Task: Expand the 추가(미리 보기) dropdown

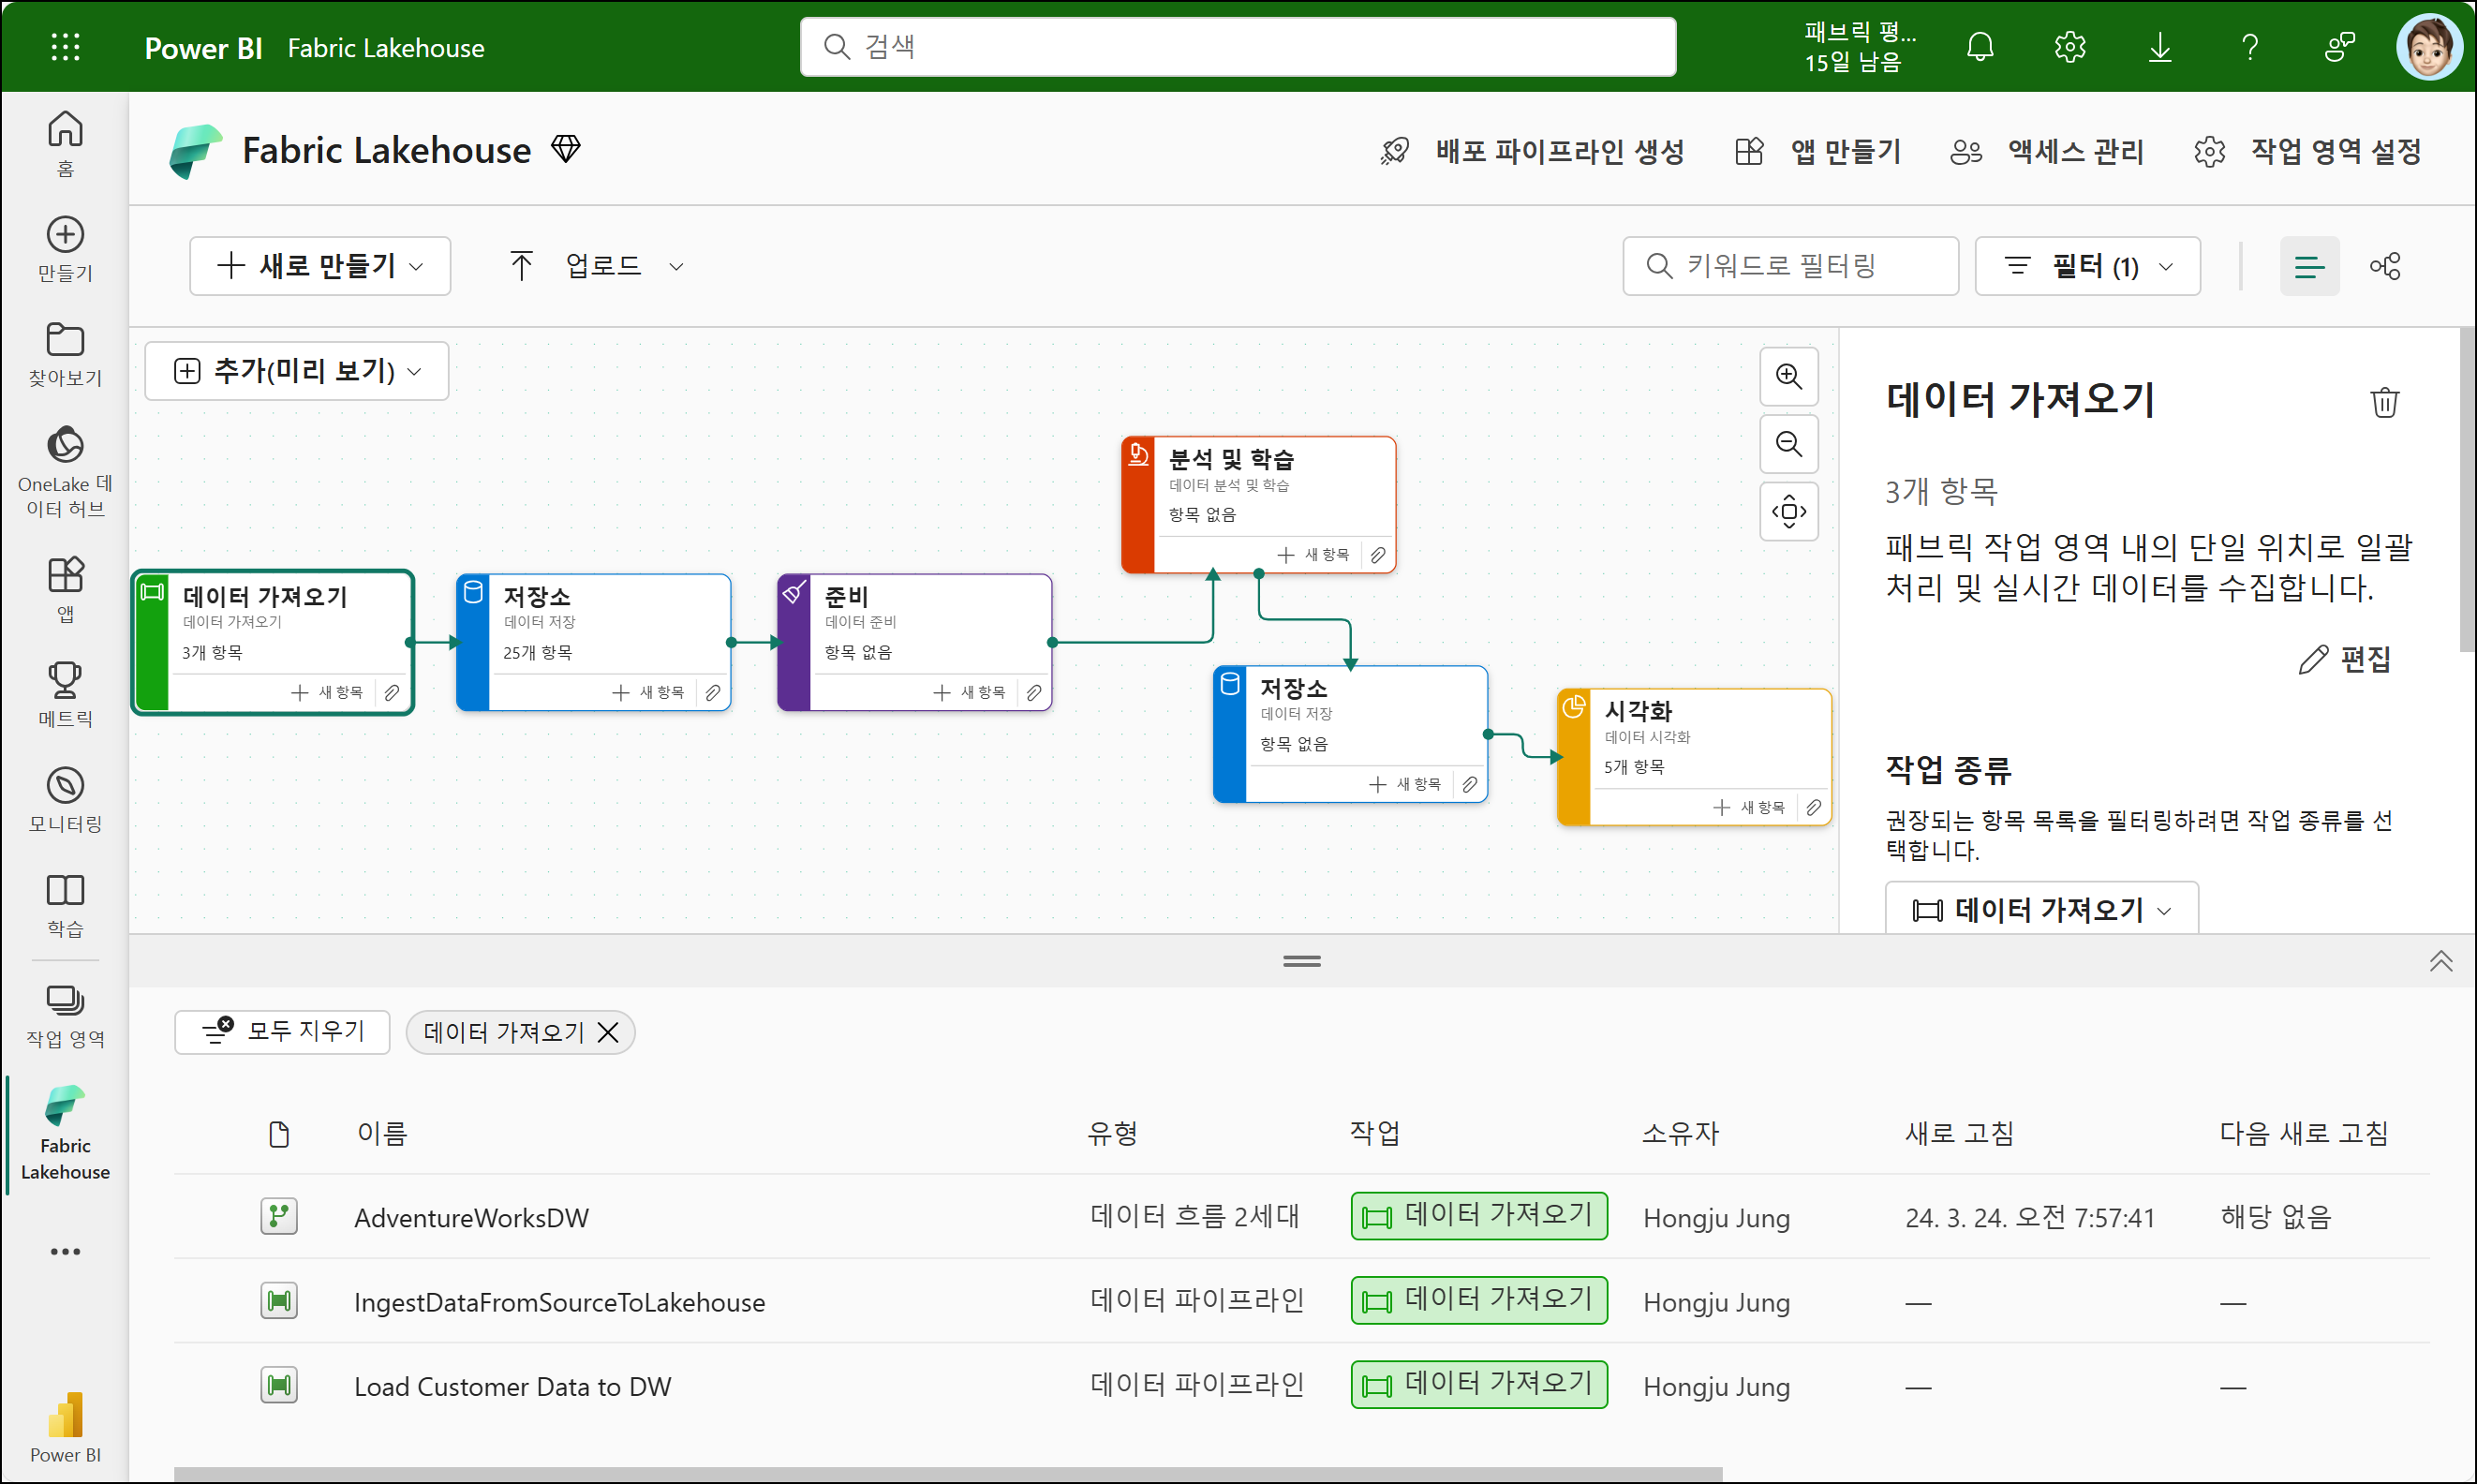Action: [297, 371]
